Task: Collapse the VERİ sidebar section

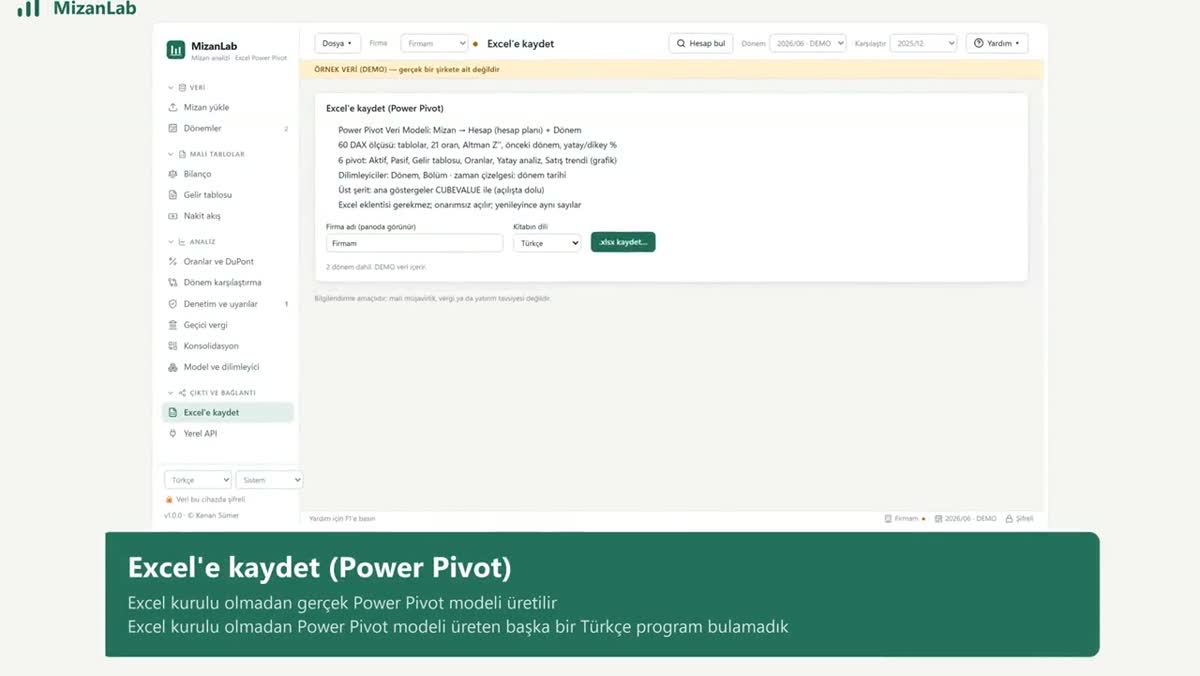Action: pyautogui.click(x=171, y=88)
